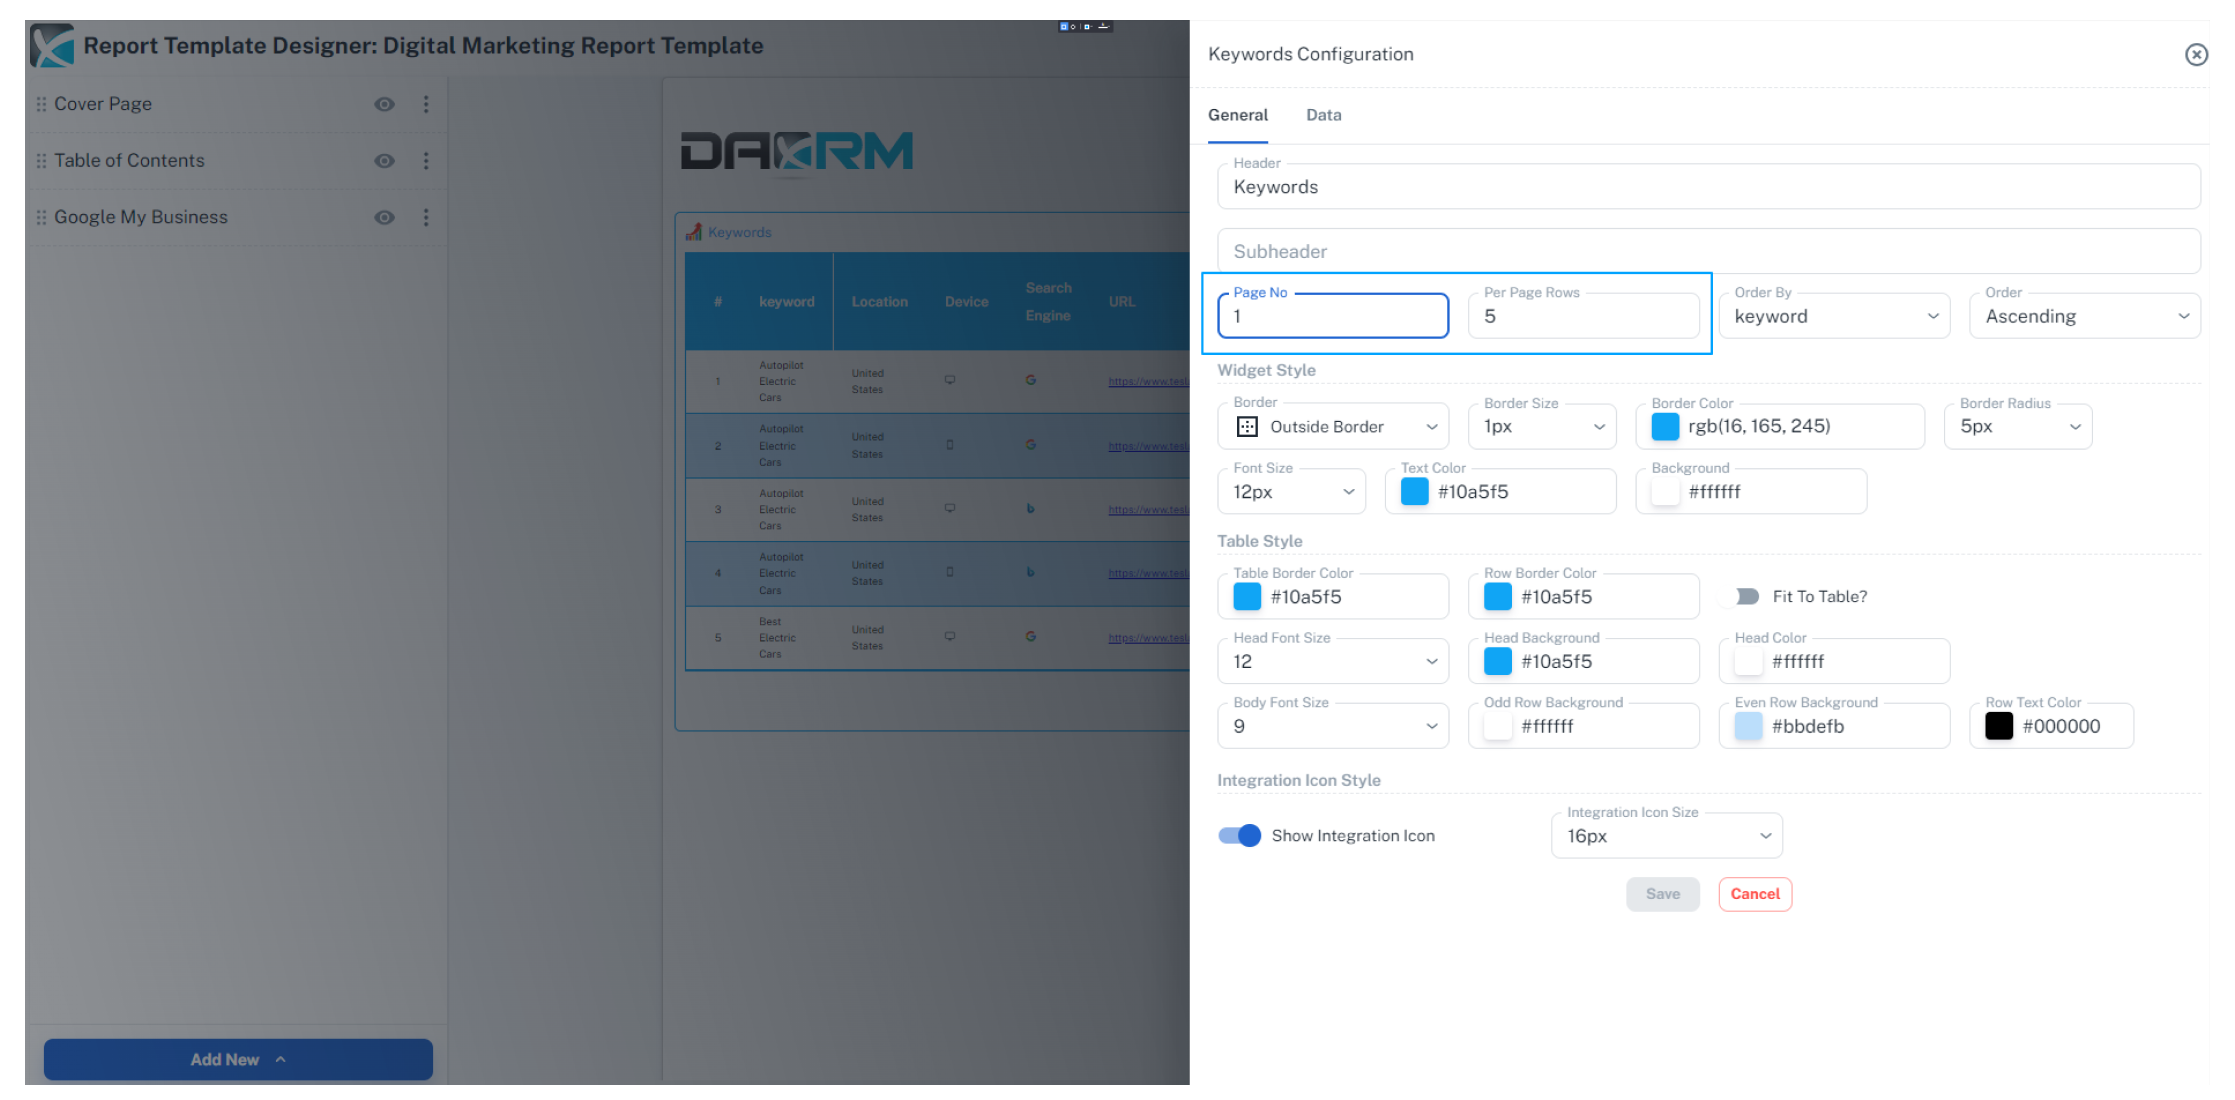2235x1100 pixels.
Task: Click the Outside Border grid icon
Action: coord(1247,427)
